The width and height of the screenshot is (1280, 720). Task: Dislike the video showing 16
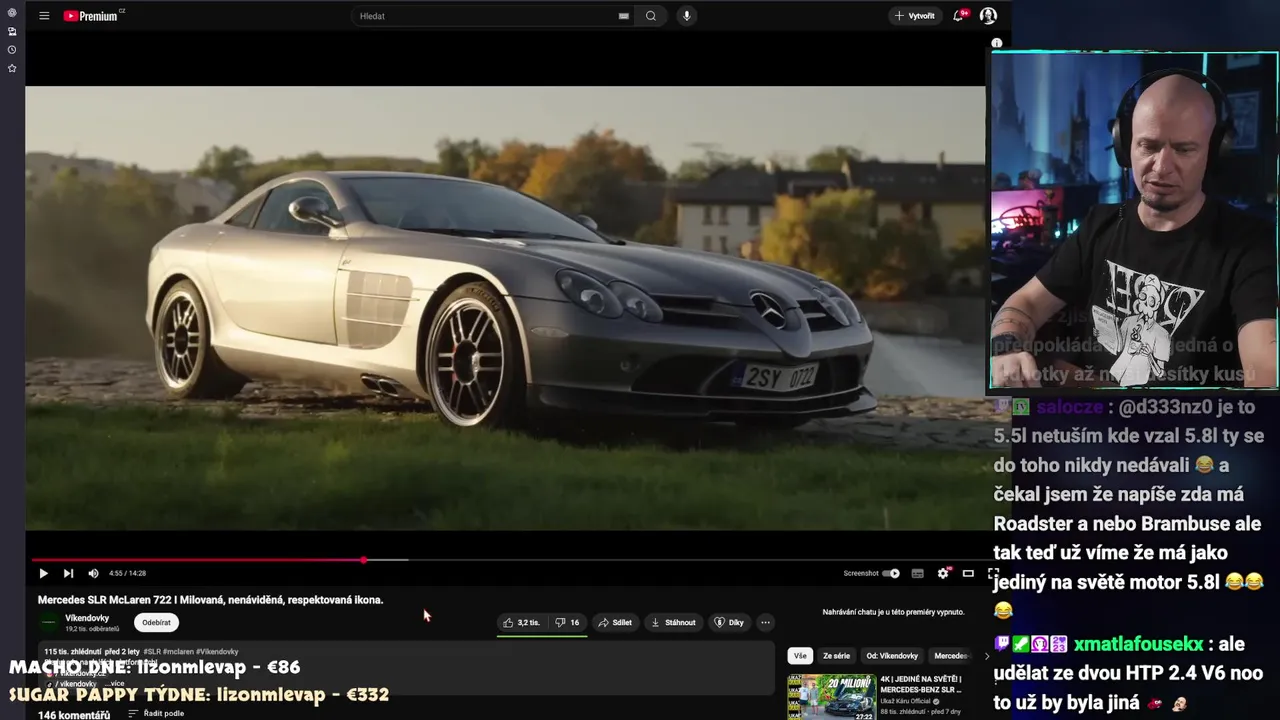[568, 622]
